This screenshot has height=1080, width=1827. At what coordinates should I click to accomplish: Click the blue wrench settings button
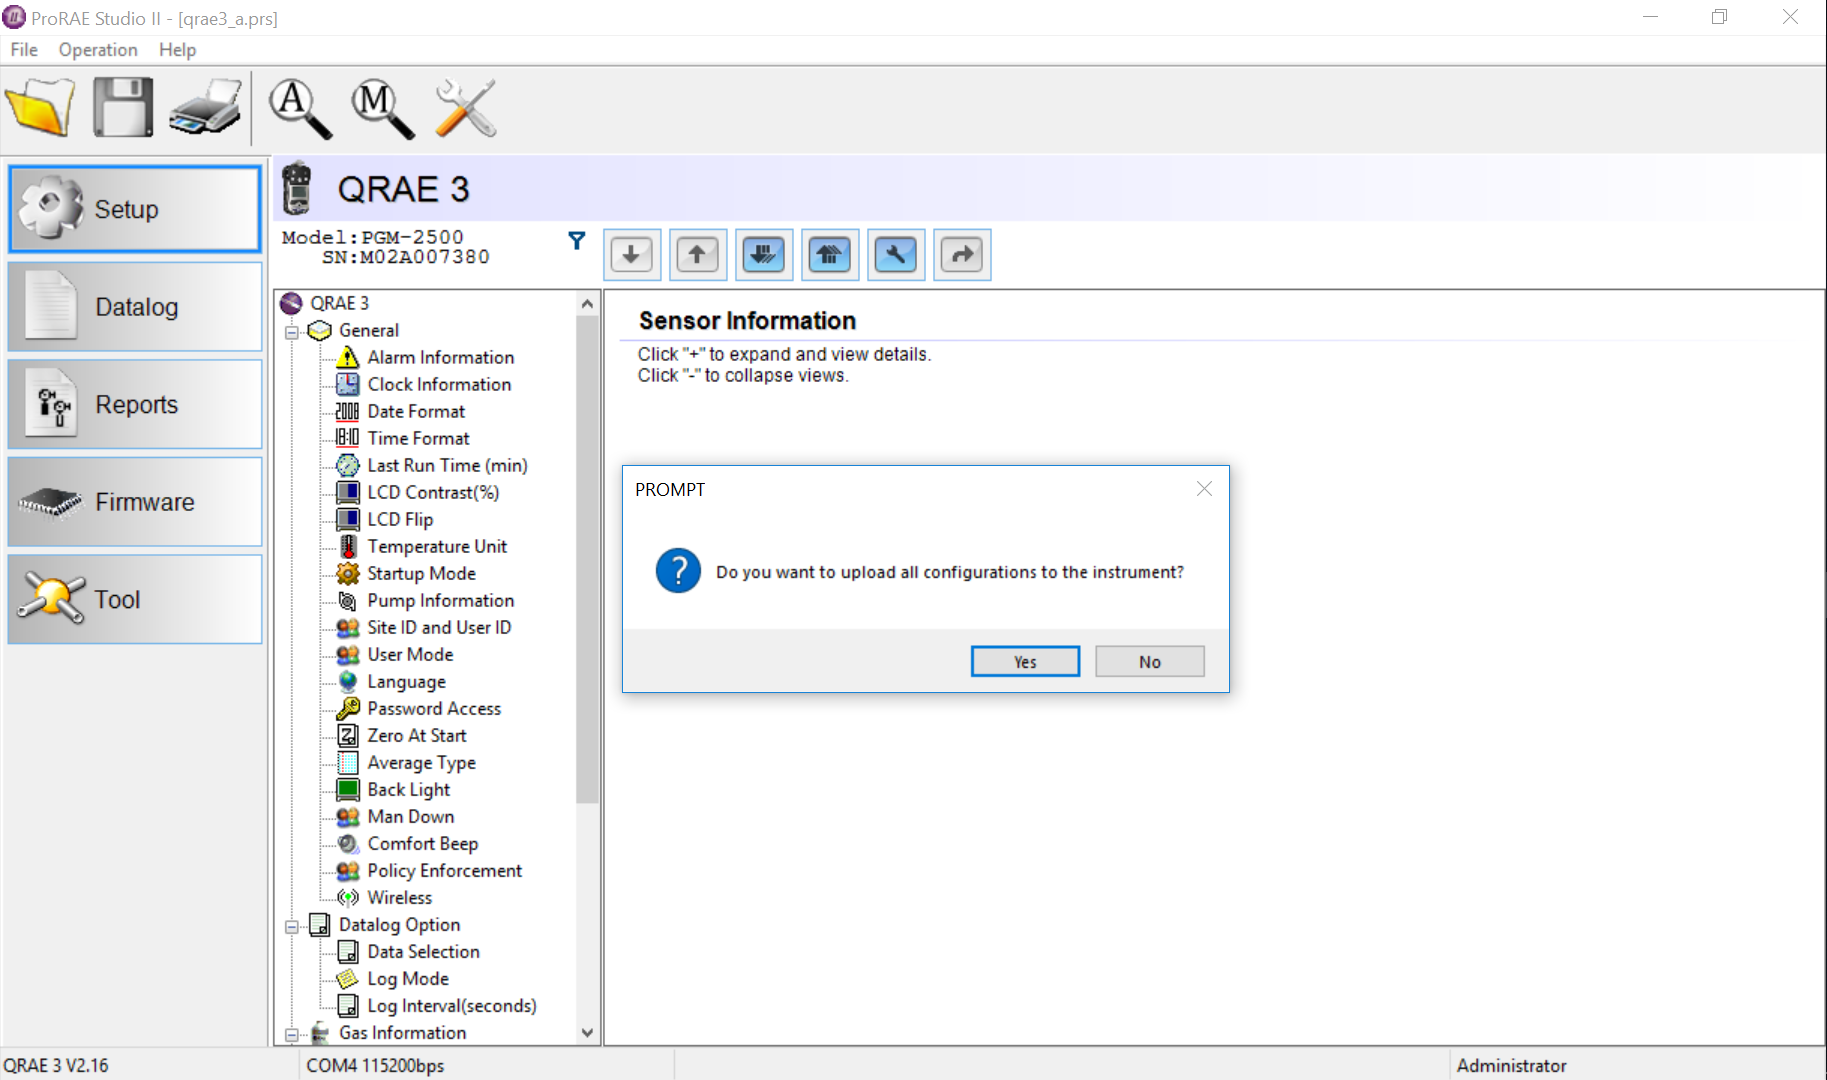pyautogui.click(x=896, y=255)
